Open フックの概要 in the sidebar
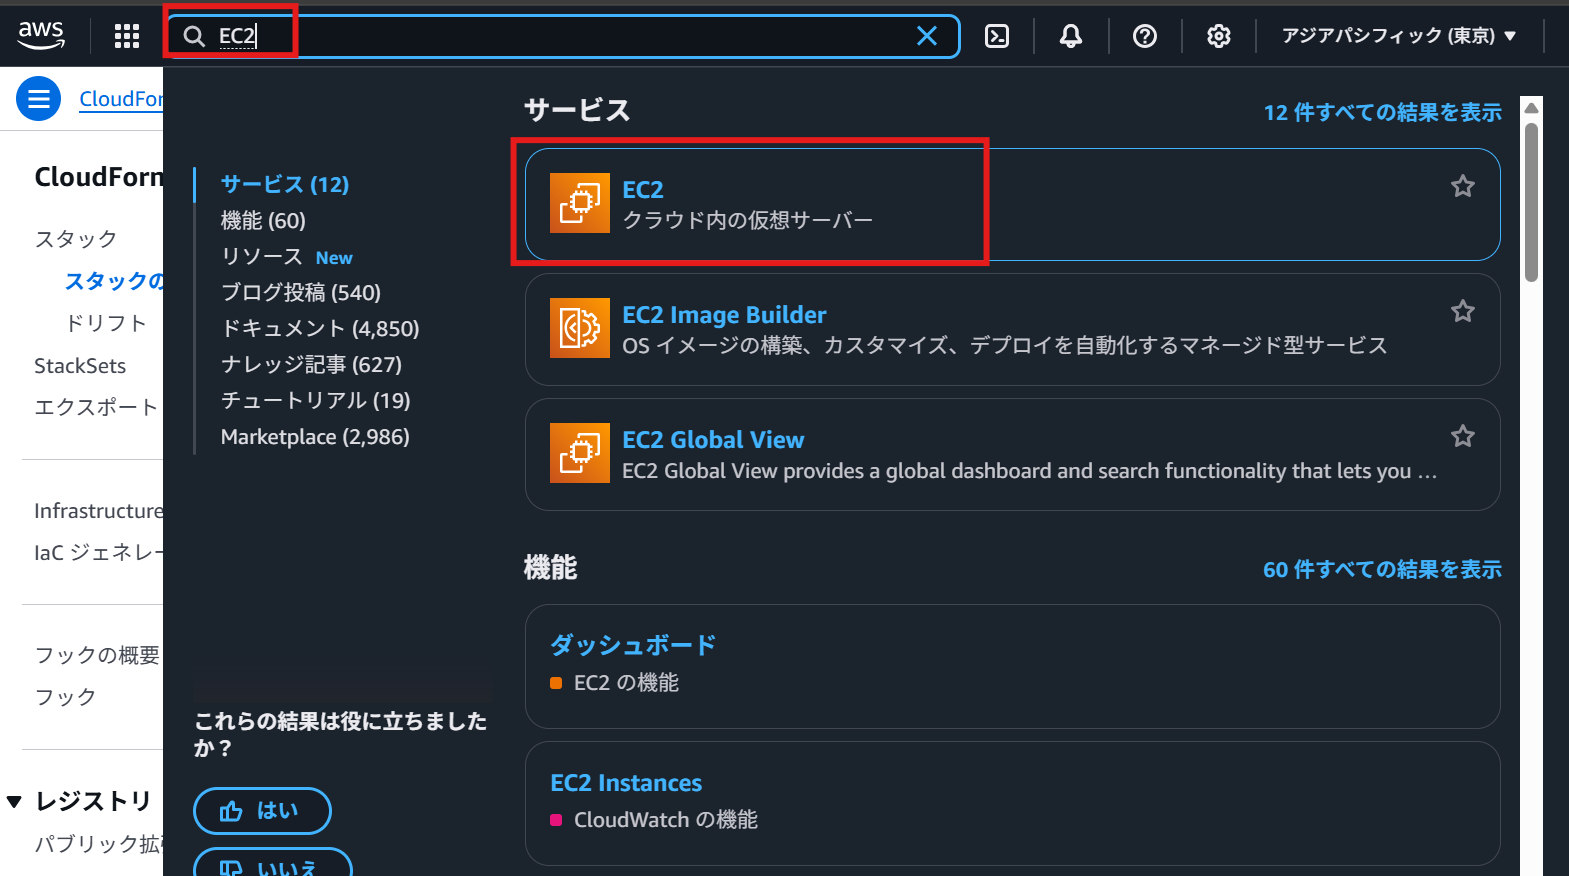1569x876 pixels. (x=97, y=655)
